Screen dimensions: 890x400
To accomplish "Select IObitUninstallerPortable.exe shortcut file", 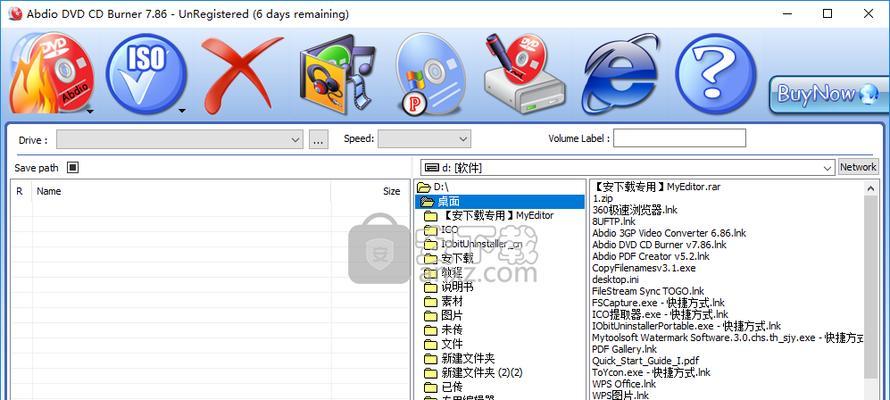I will click(x=686, y=326).
